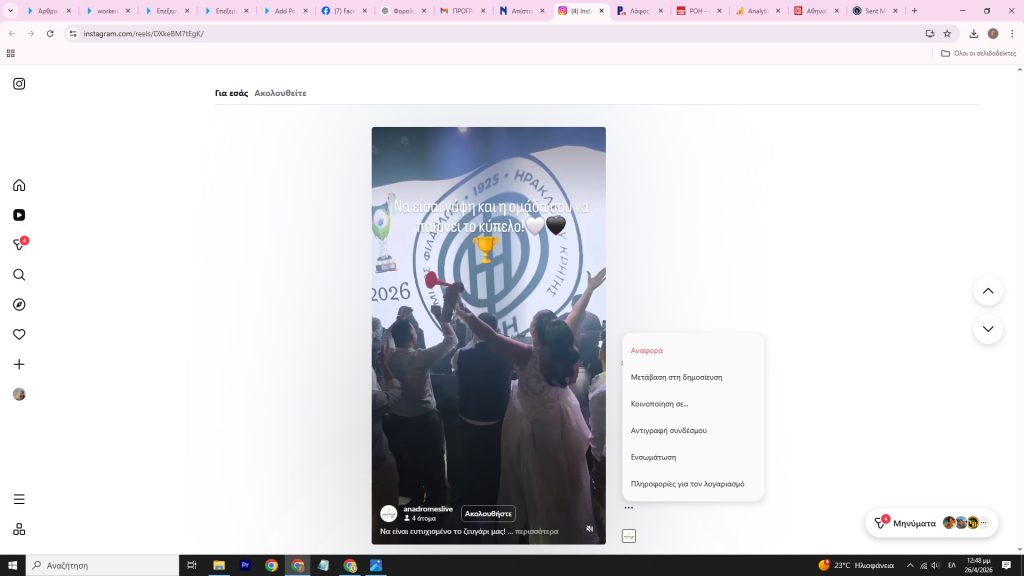
Task: Open audio thumbnail below options dots
Action: pyautogui.click(x=629, y=536)
